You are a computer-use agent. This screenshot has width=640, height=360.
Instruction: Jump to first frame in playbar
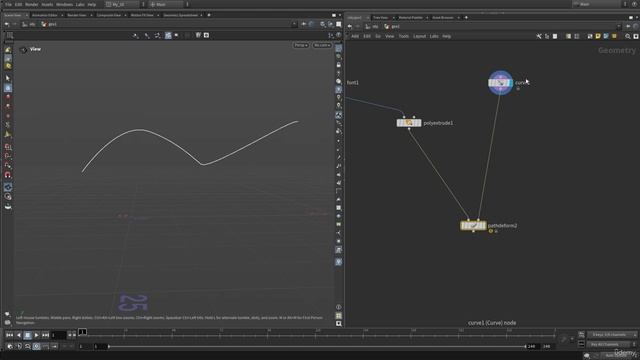pyautogui.click(x=9, y=335)
